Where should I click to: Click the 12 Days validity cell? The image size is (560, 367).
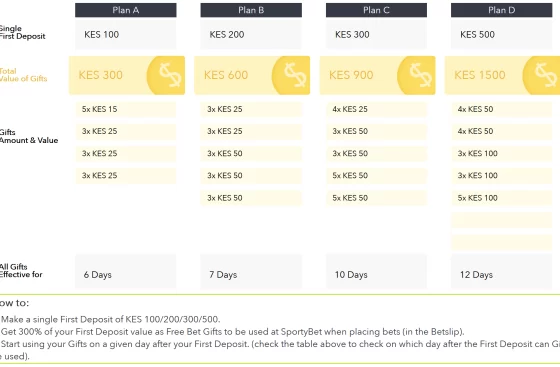pyautogui.click(x=501, y=271)
